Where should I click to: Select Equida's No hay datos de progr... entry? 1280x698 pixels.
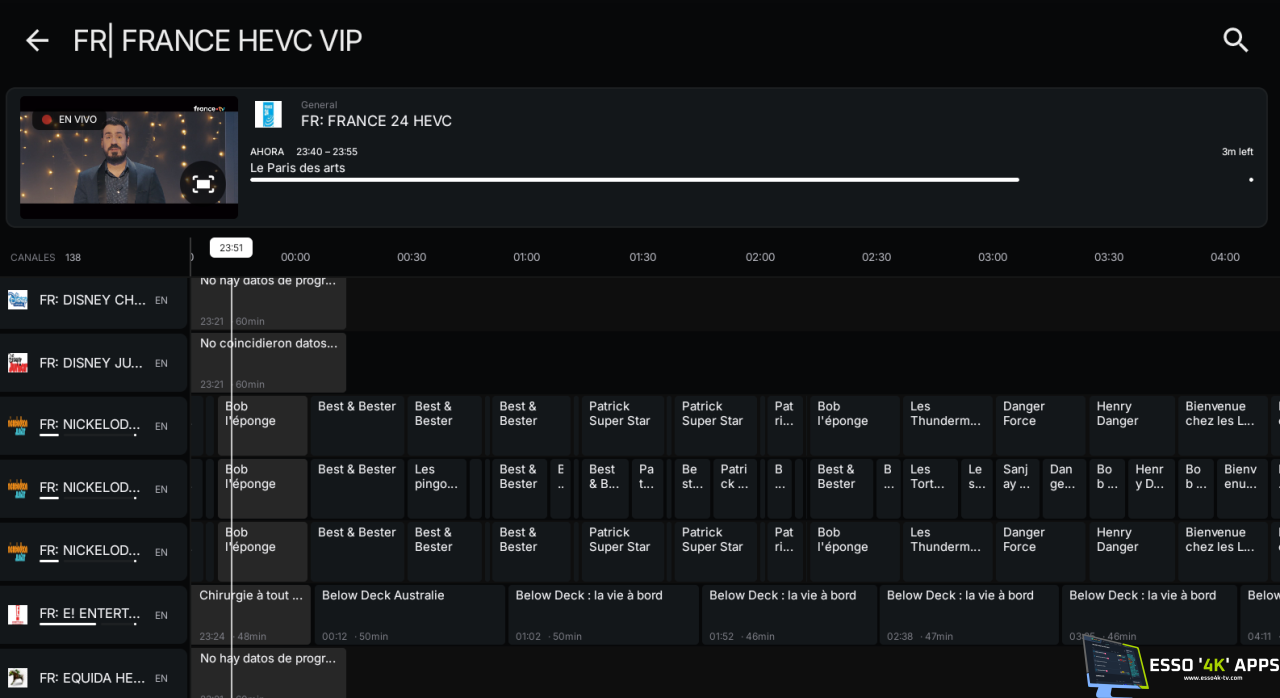click(x=268, y=673)
